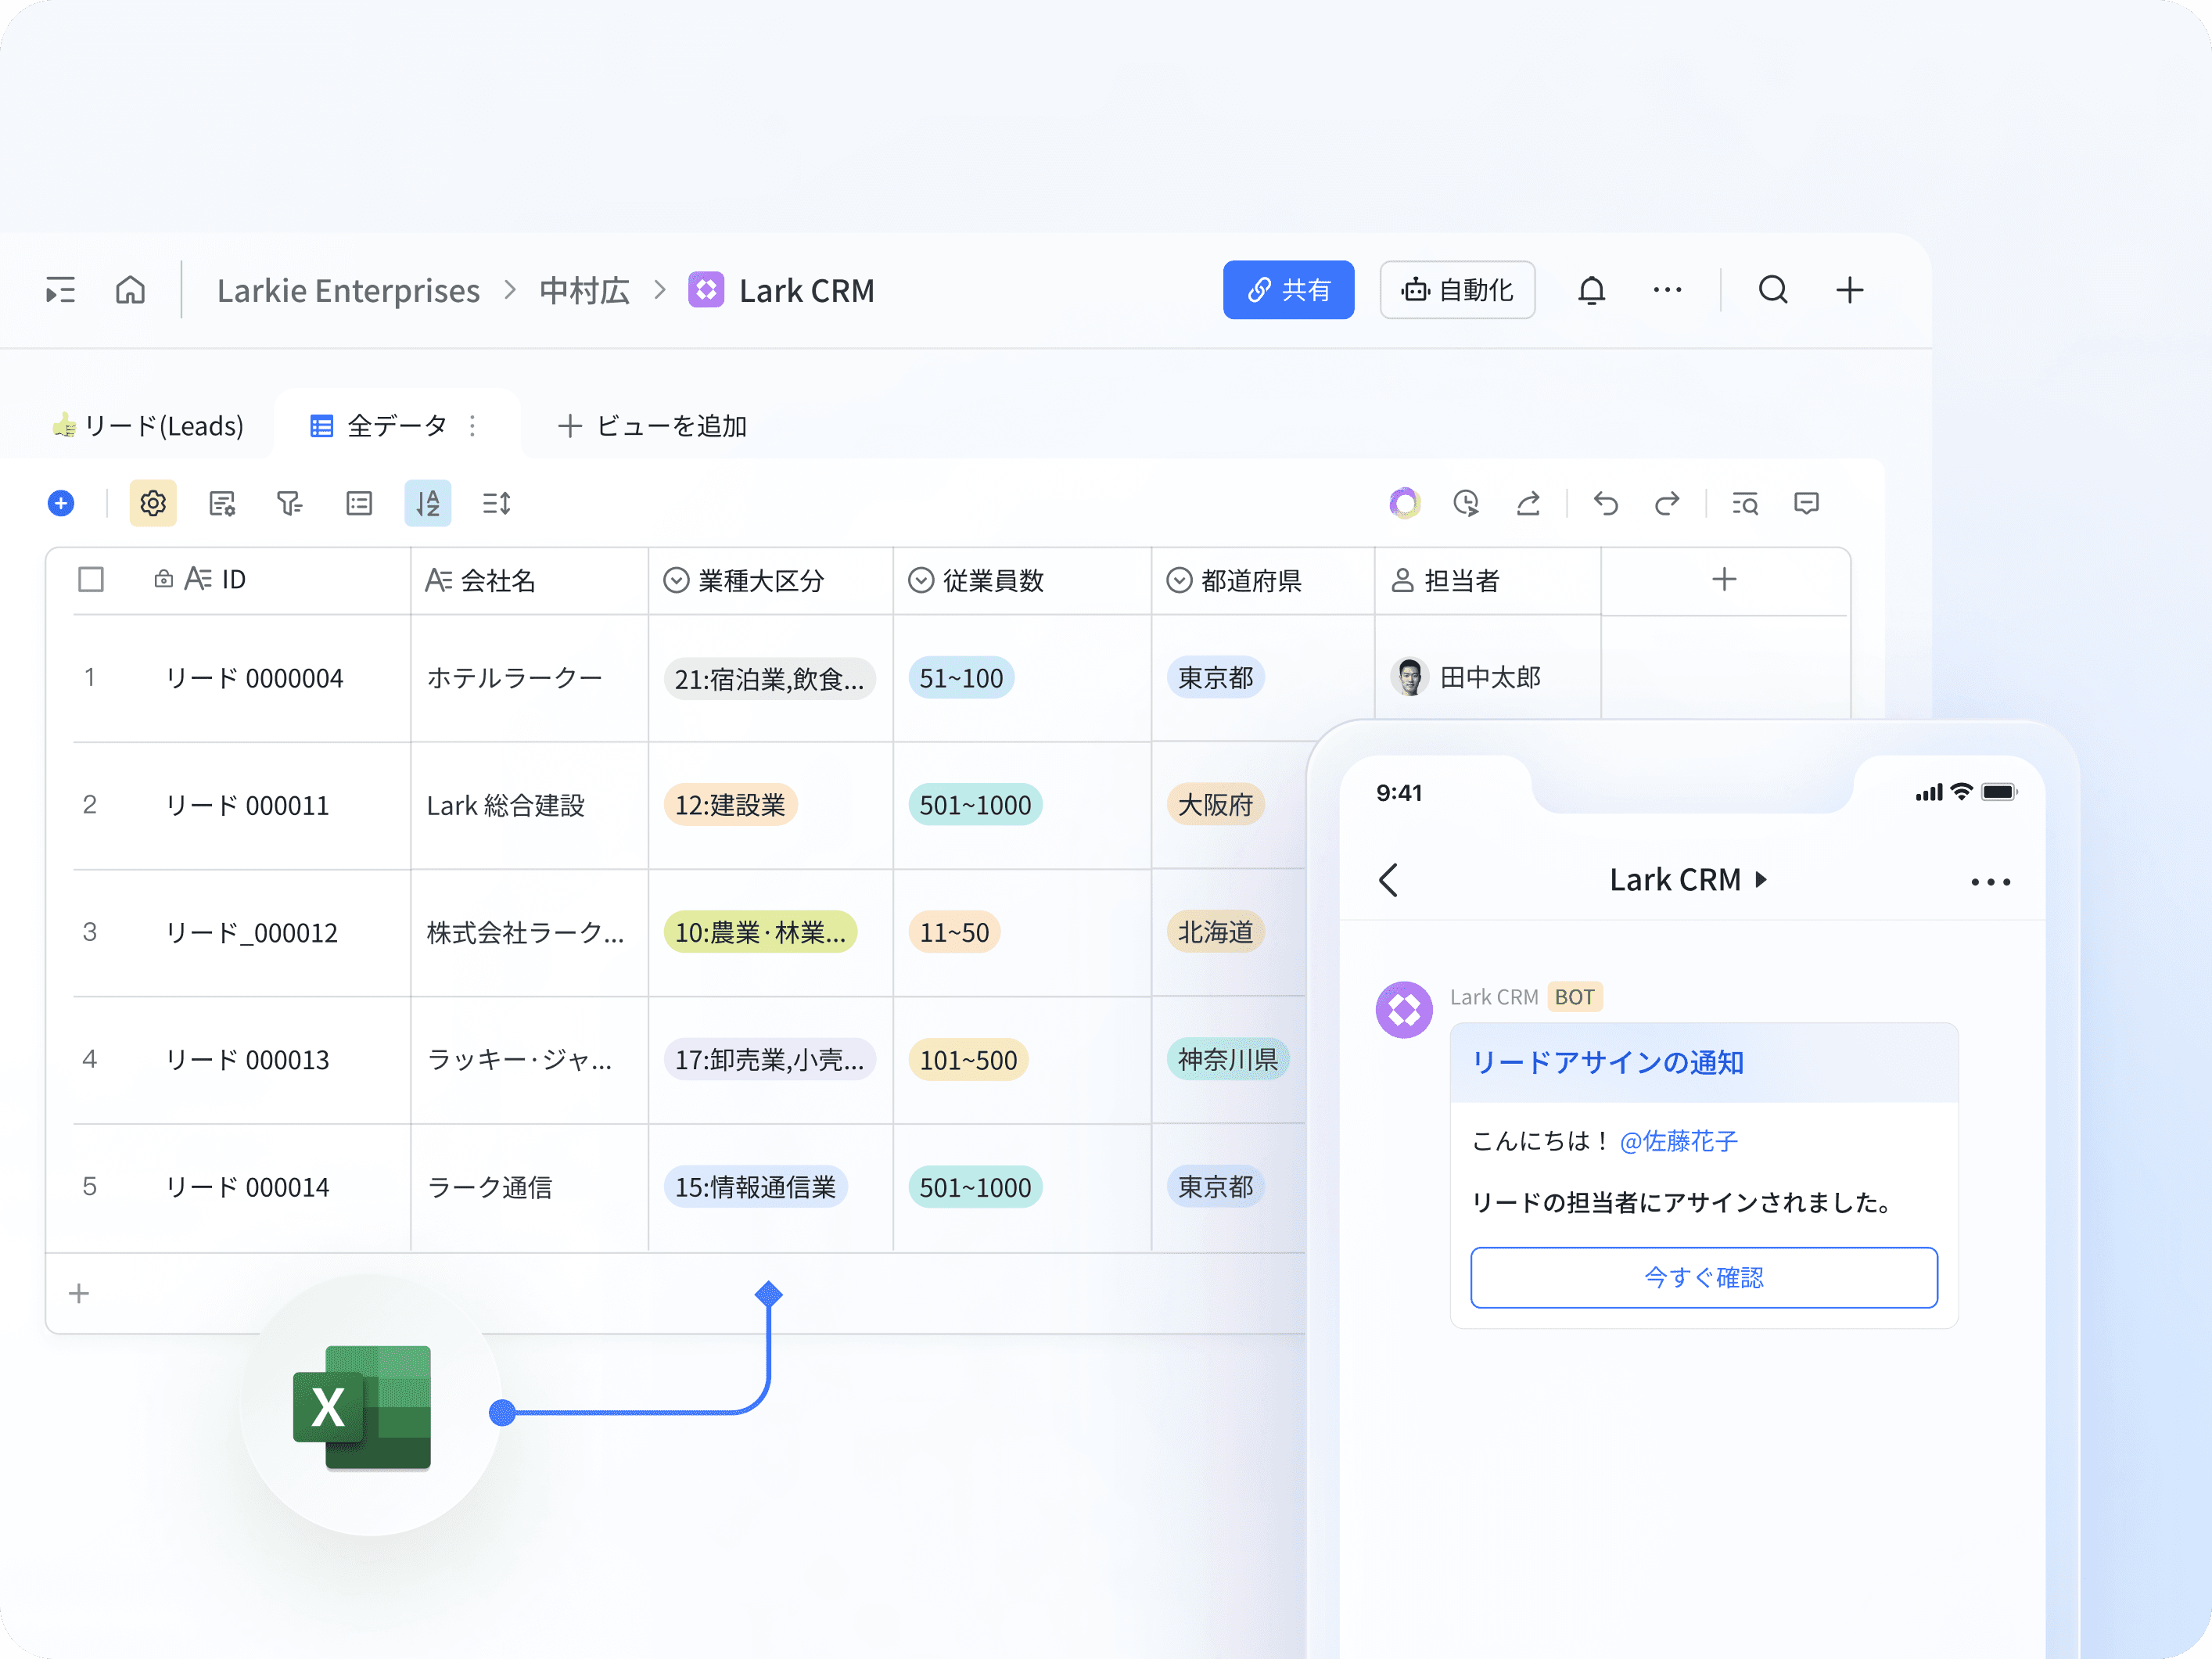Click the row height adjust icon
The width and height of the screenshot is (2212, 1659).
tap(497, 503)
